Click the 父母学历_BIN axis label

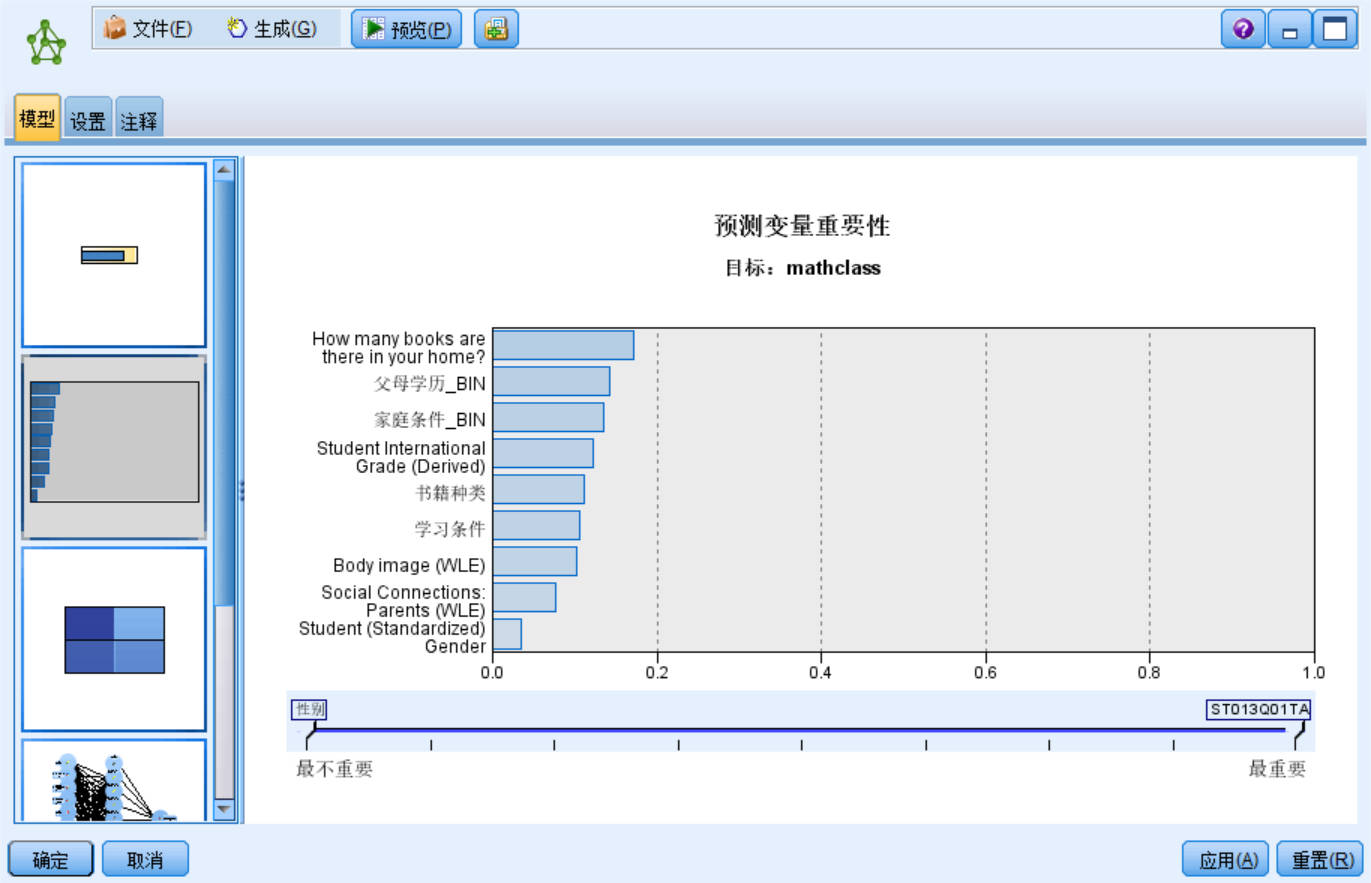pyautogui.click(x=430, y=384)
